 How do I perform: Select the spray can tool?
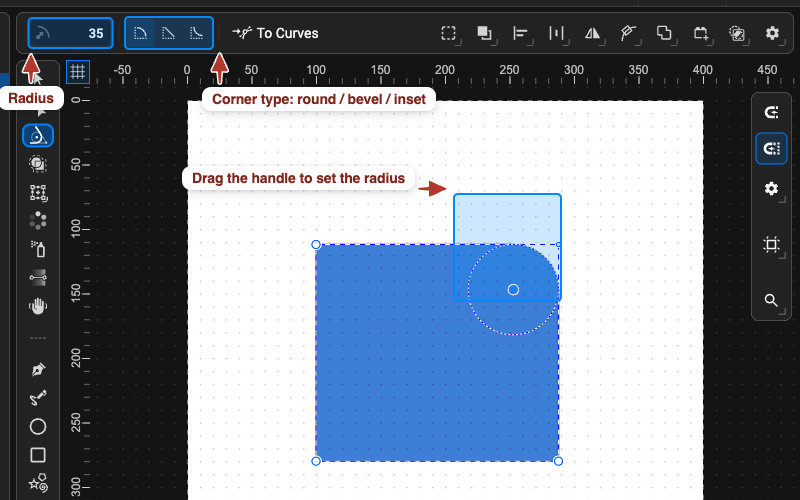click(x=38, y=249)
